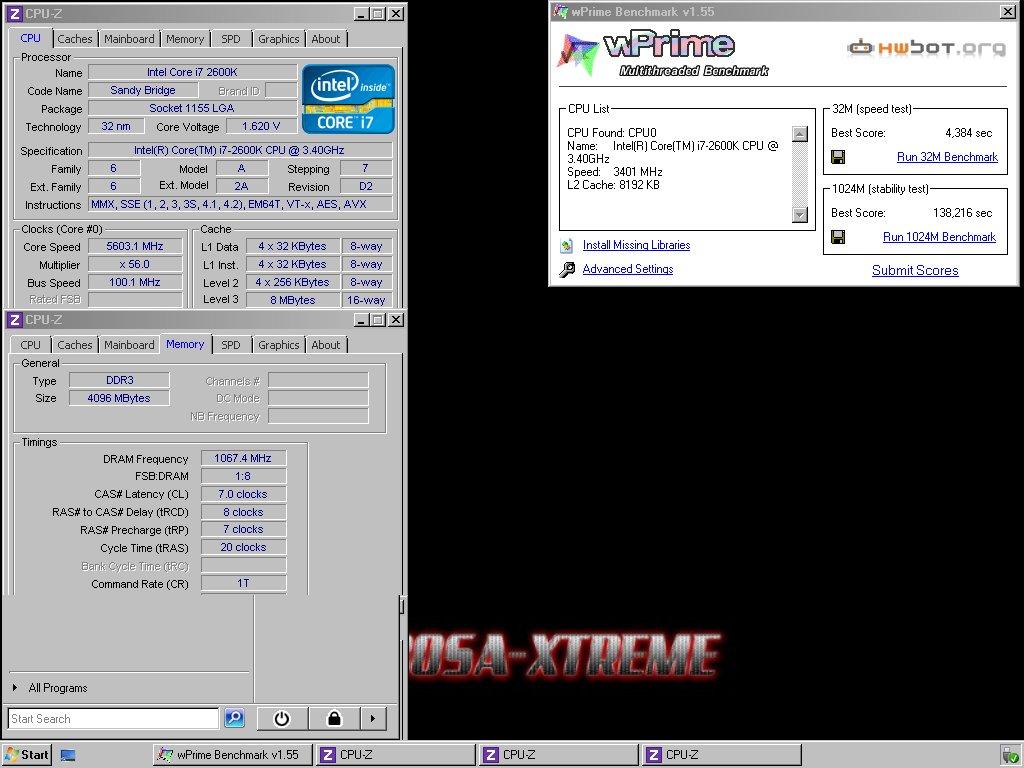
Task: Click CPU List scrollbar up arrow
Action: point(800,134)
